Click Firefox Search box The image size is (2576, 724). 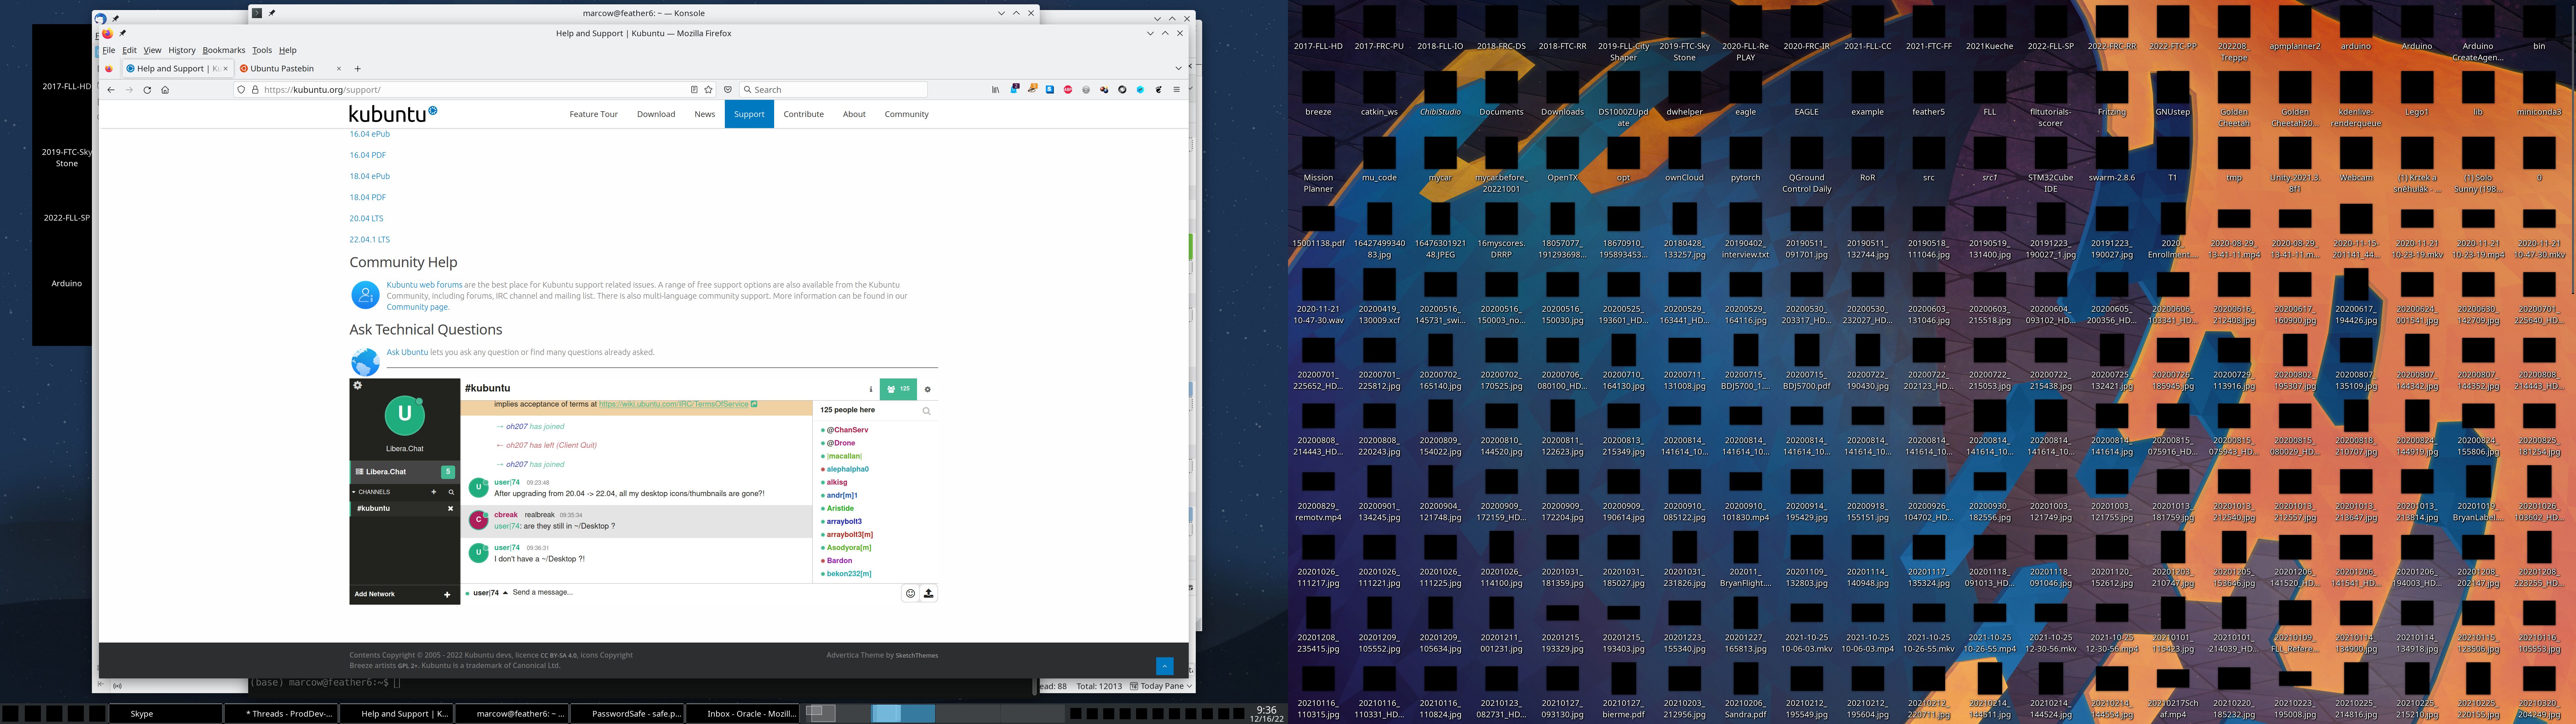833,90
